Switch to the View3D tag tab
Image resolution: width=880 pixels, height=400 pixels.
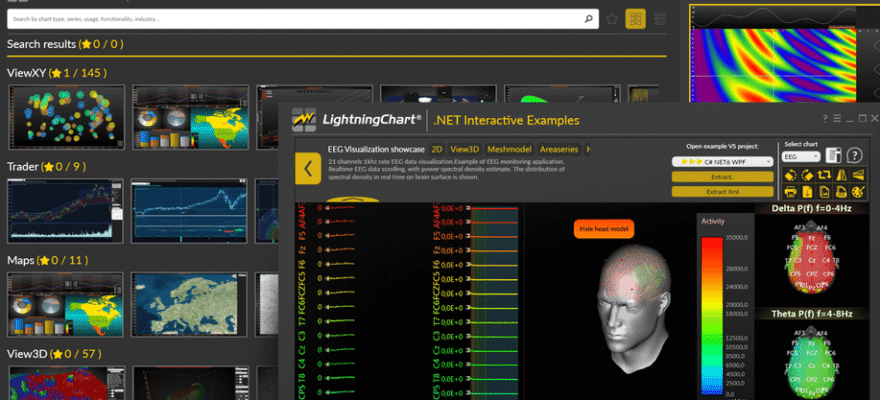click(x=465, y=149)
